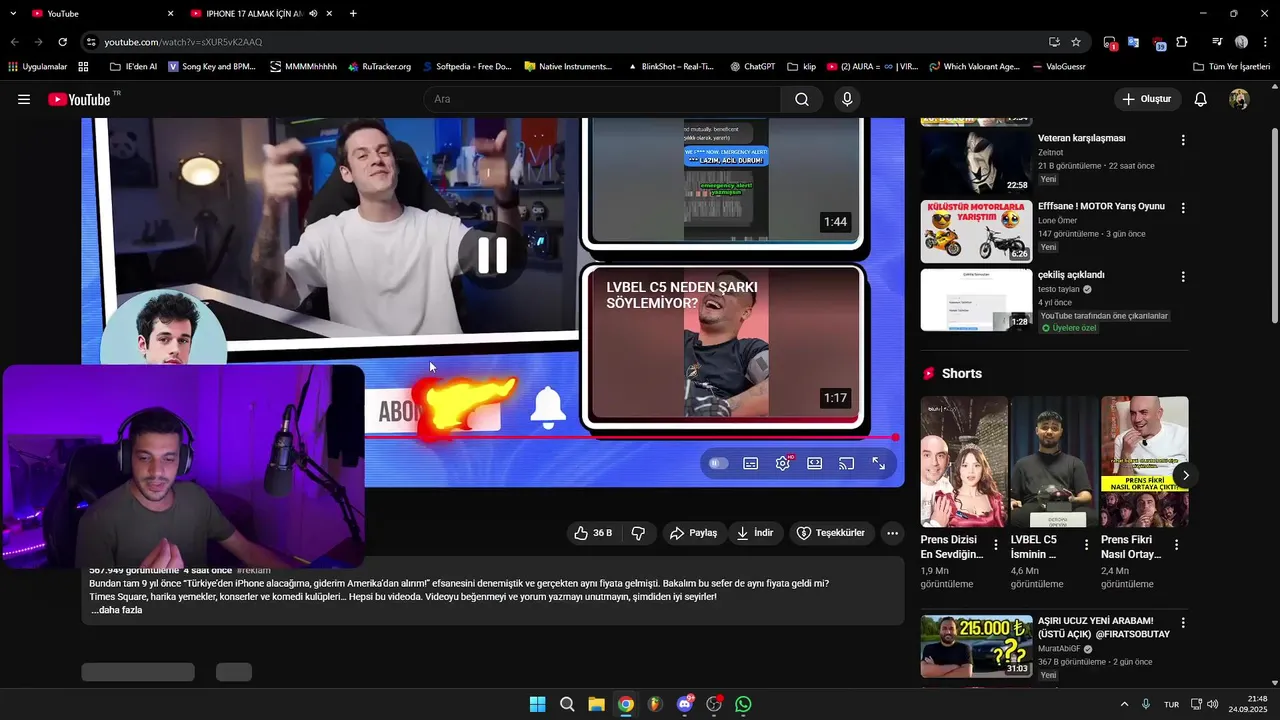The height and width of the screenshot is (720, 1280).
Task: Click the end-screen notification bell graphic
Action: [x=547, y=407]
